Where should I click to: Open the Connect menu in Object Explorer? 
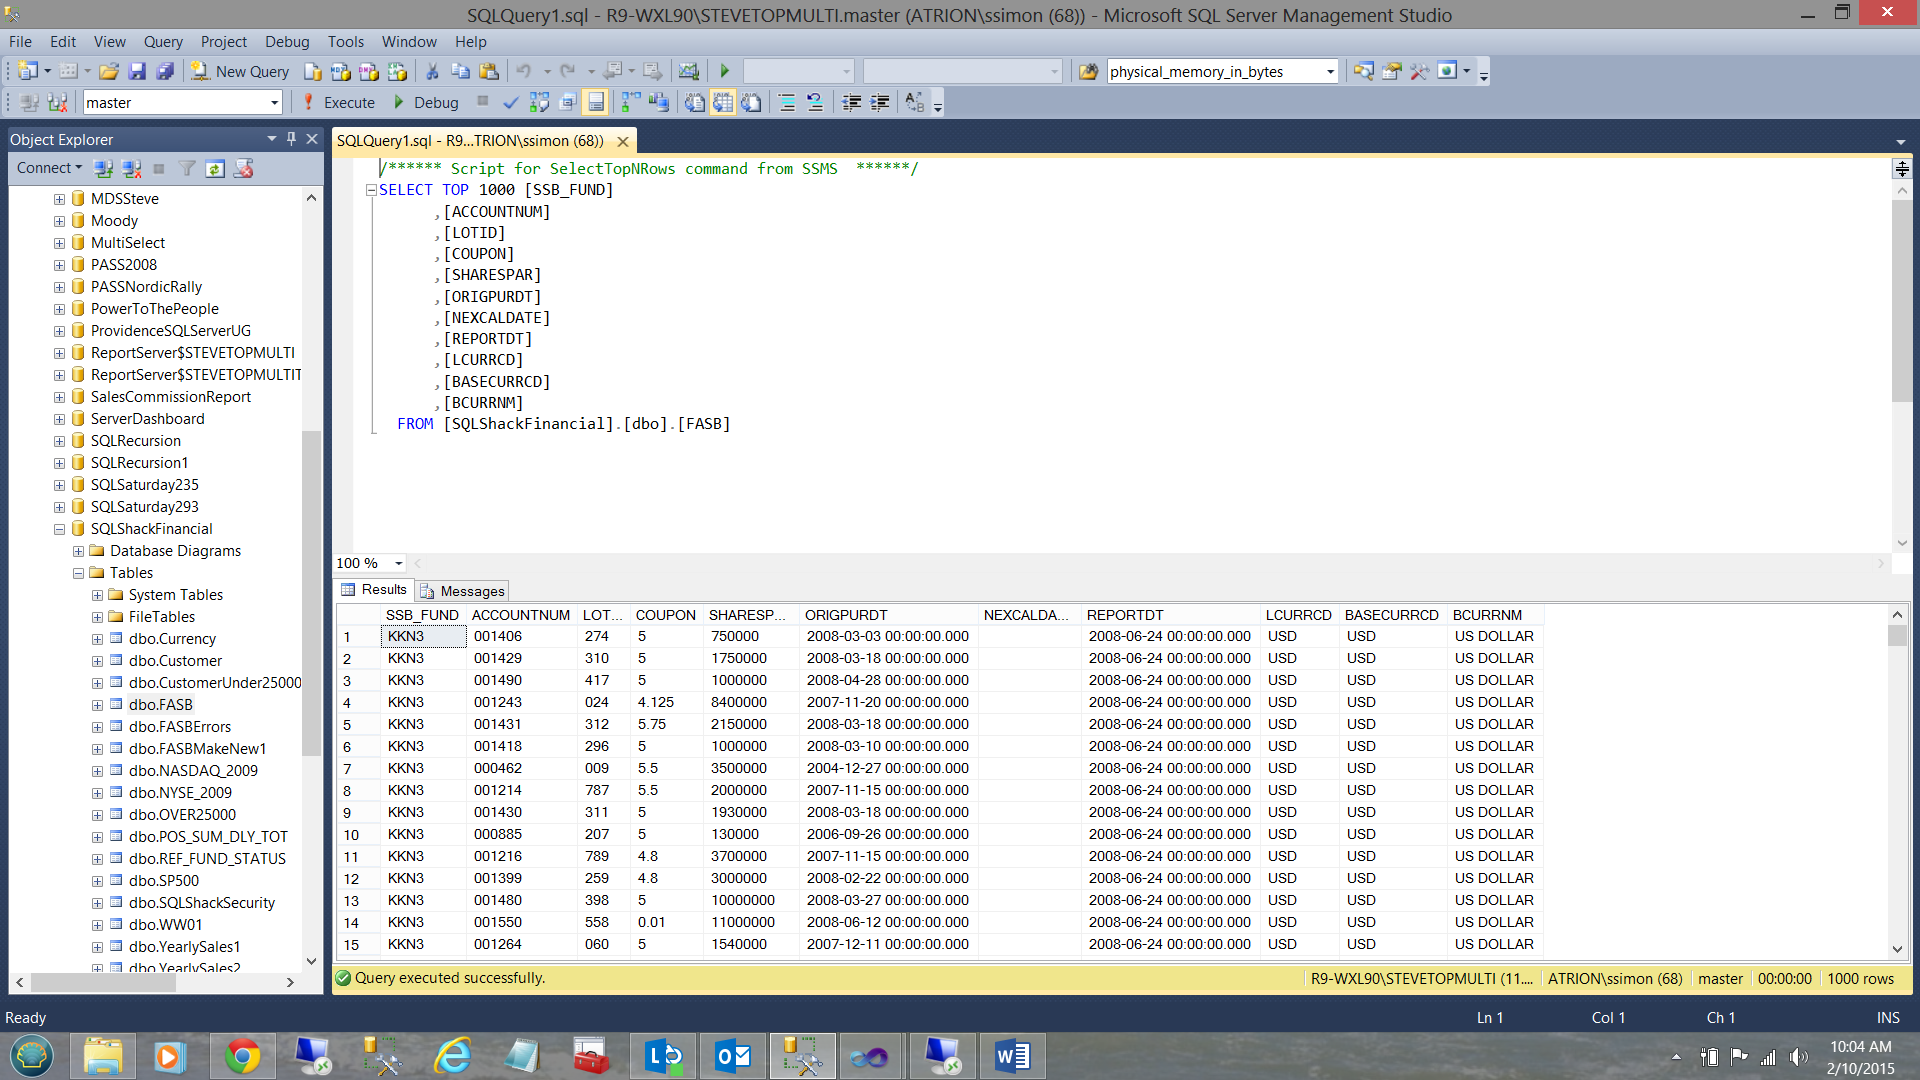tap(46, 167)
